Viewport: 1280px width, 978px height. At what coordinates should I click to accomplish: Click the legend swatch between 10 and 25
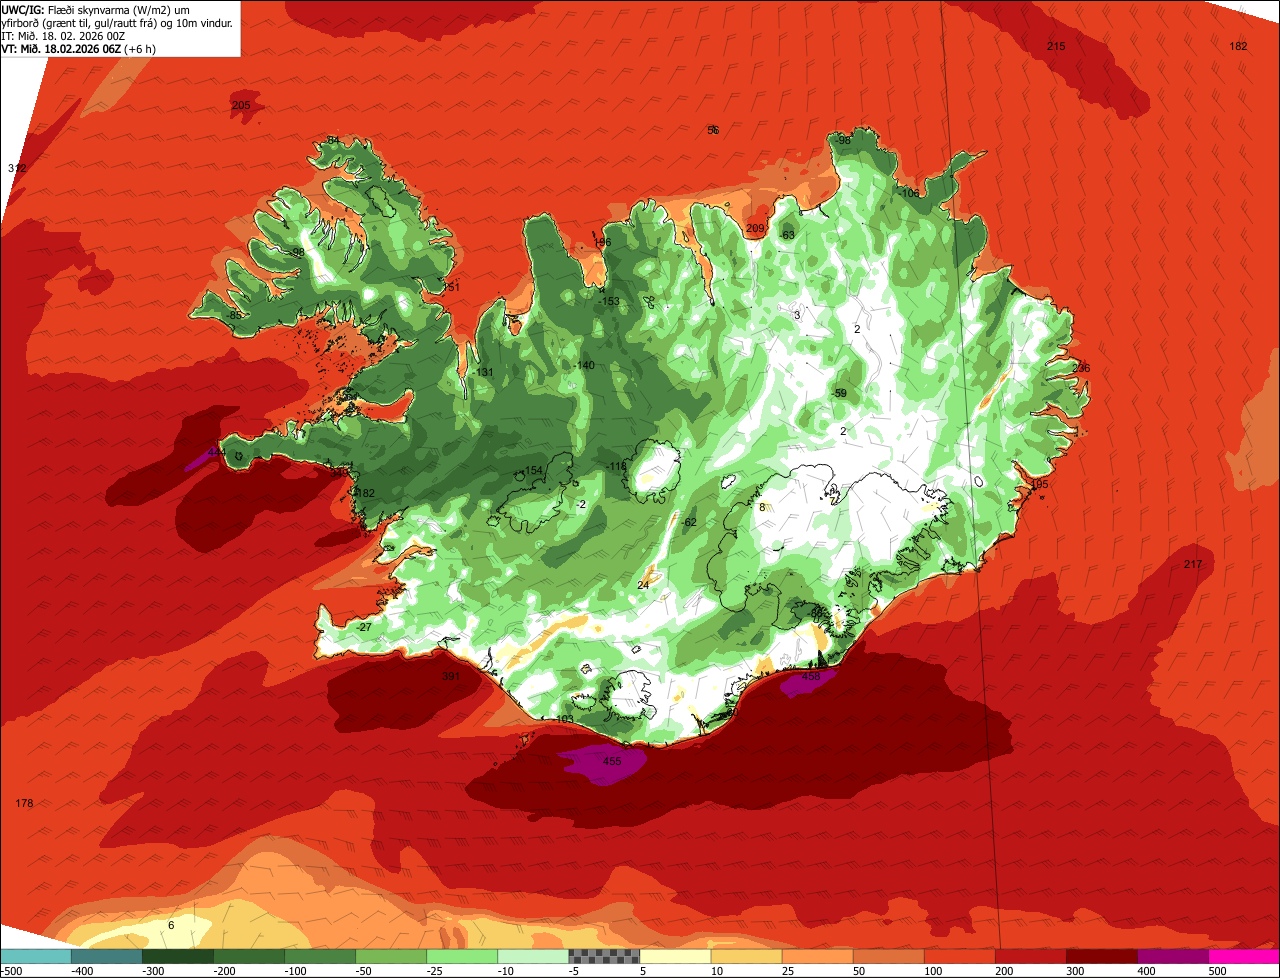[746, 956]
